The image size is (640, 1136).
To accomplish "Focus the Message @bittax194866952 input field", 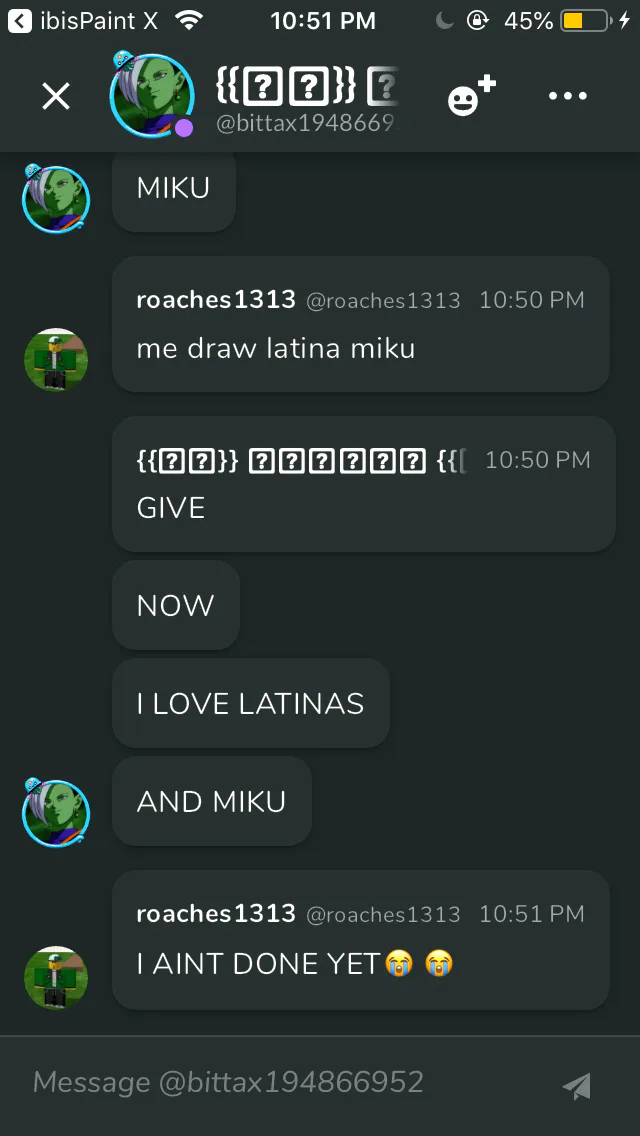I will (x=290, y=1082).
